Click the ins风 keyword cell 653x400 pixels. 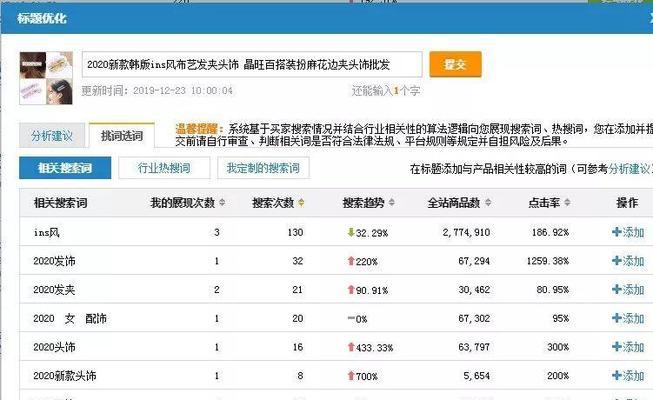(46, 232)
